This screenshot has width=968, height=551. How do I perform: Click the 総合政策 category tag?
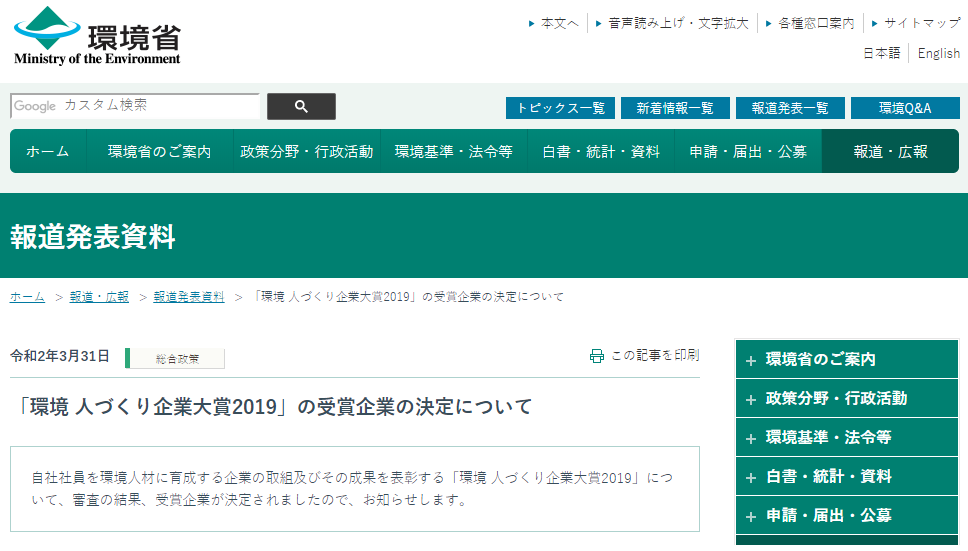click(x=177, y=358)
